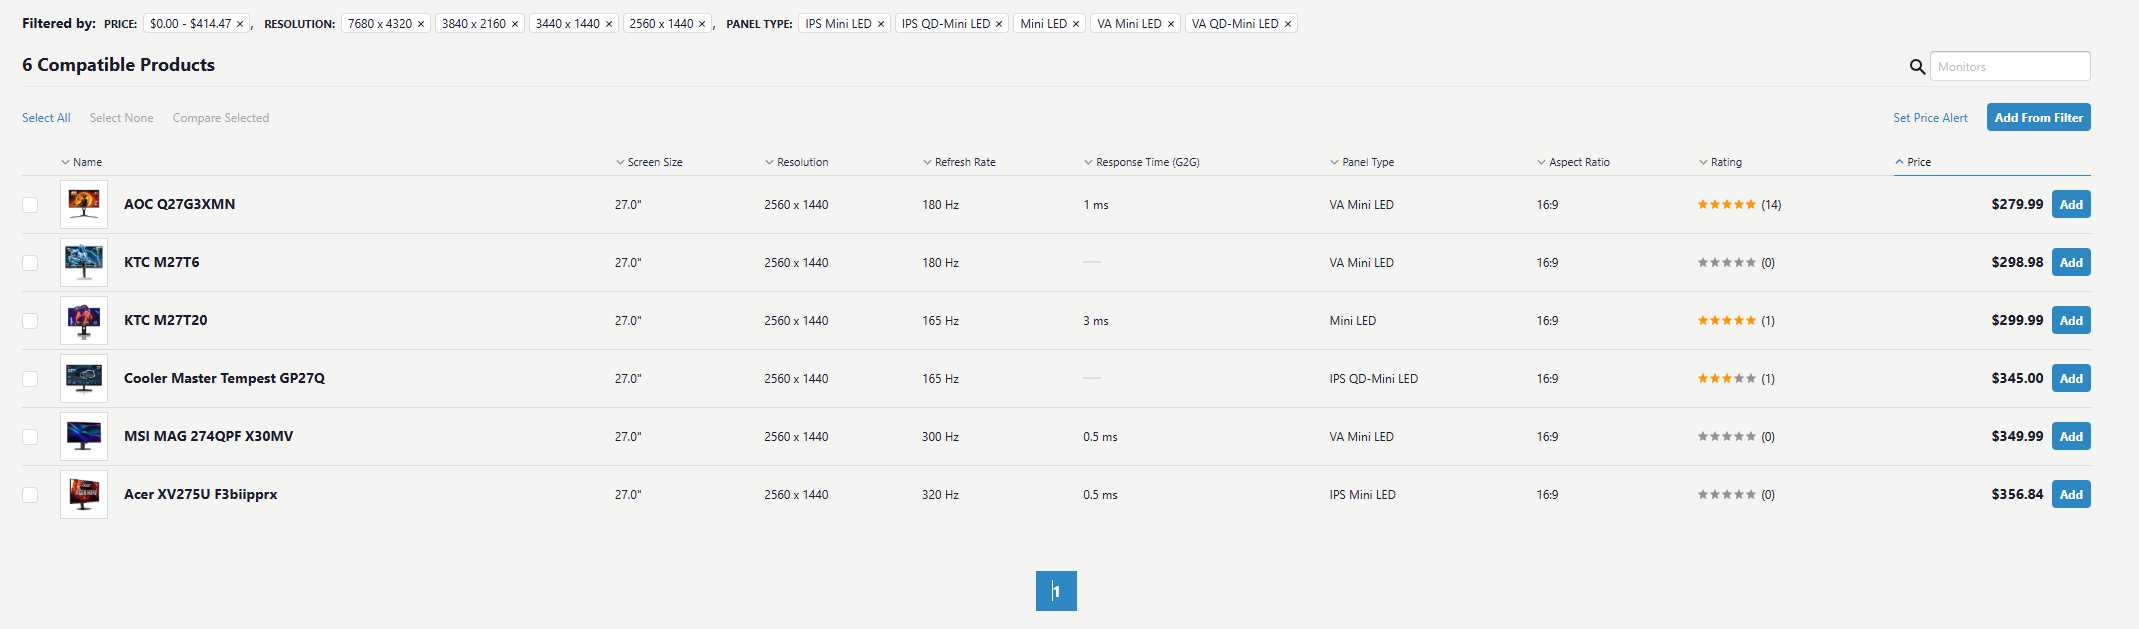
Task: Click Select All link
Action: [x=46, y=118]
